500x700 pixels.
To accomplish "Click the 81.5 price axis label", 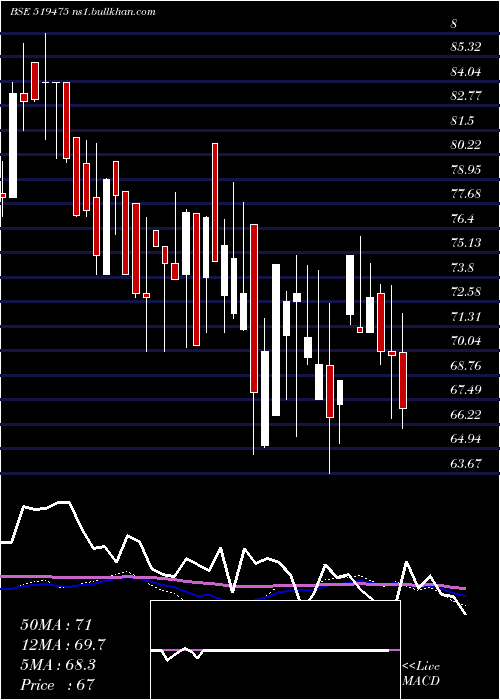I will pyautogui.click(x=462, y=121).
